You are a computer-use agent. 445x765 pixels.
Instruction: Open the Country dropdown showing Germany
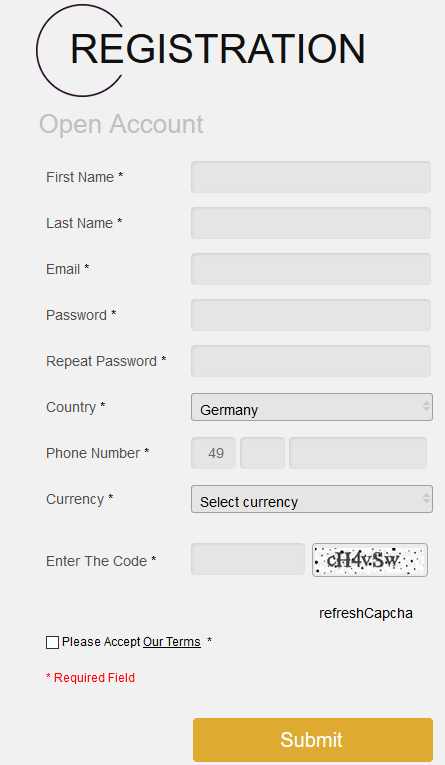(312, 407)
